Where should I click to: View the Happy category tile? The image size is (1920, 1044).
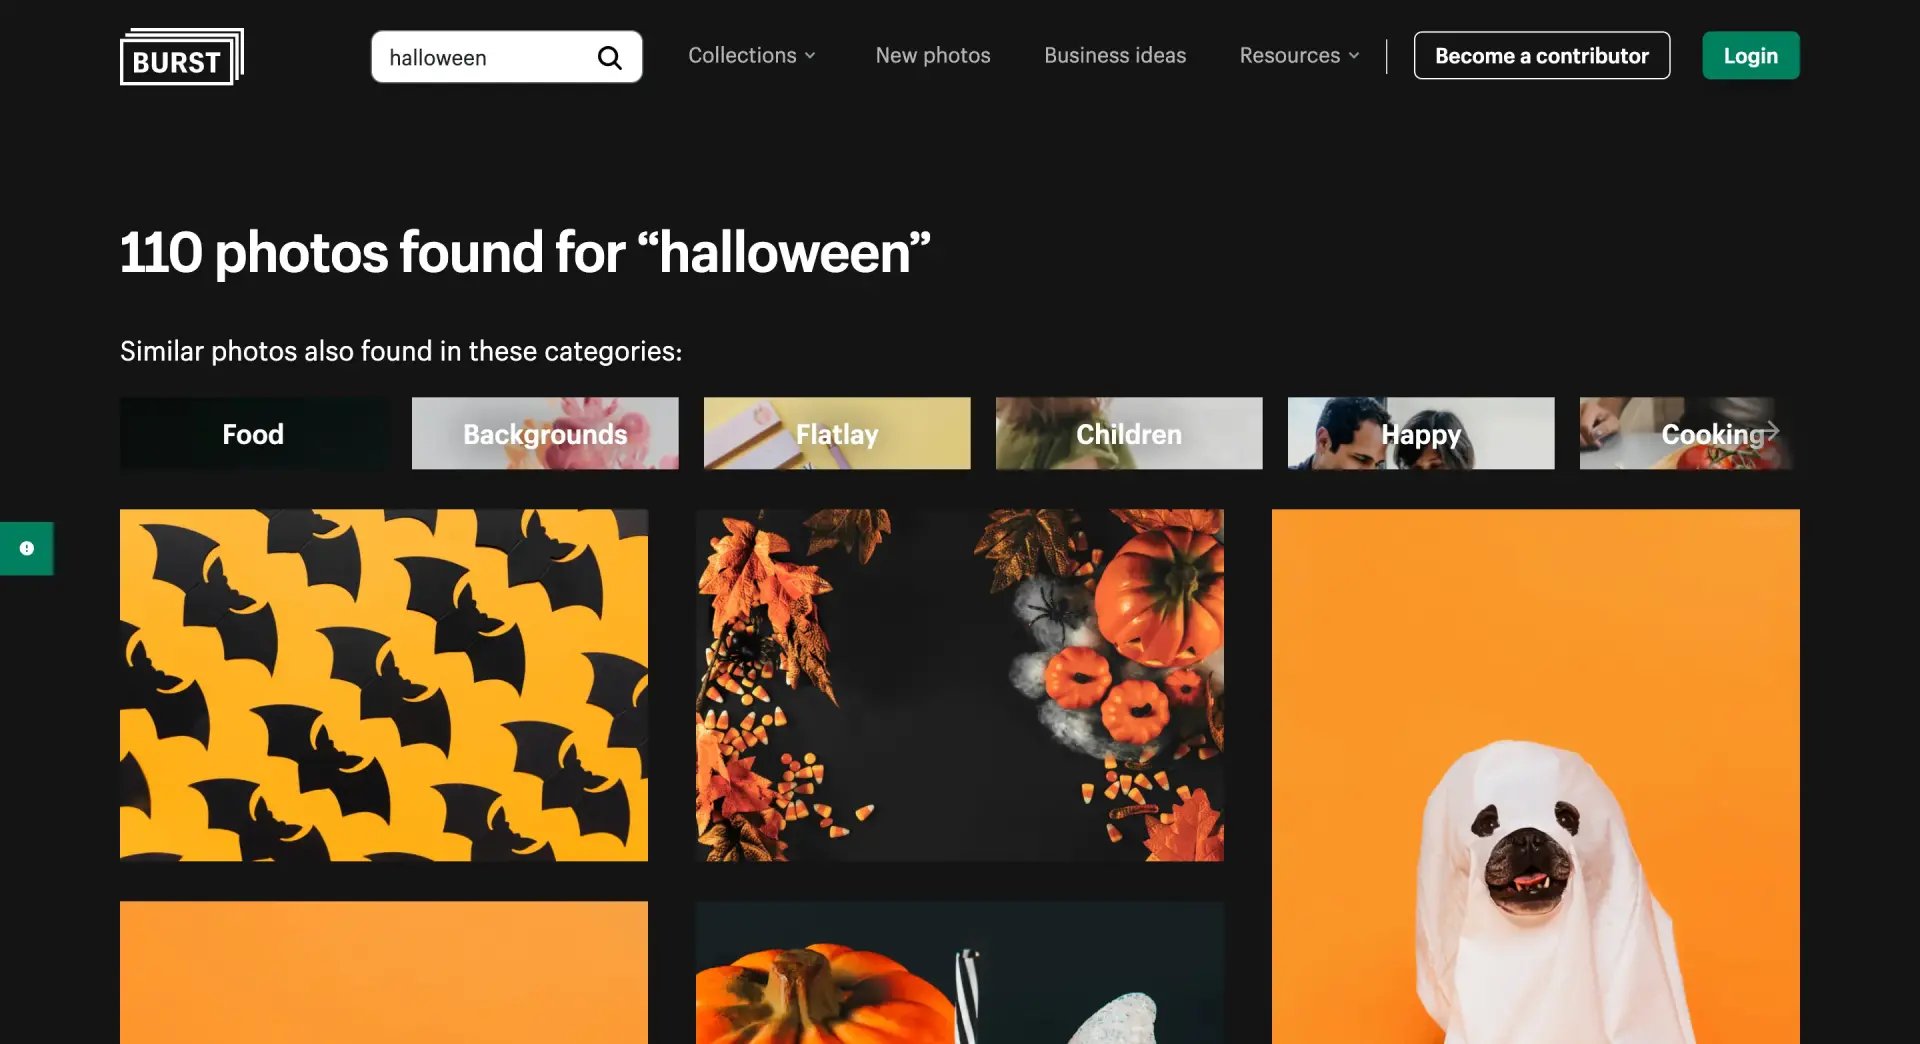point(1421,434)
